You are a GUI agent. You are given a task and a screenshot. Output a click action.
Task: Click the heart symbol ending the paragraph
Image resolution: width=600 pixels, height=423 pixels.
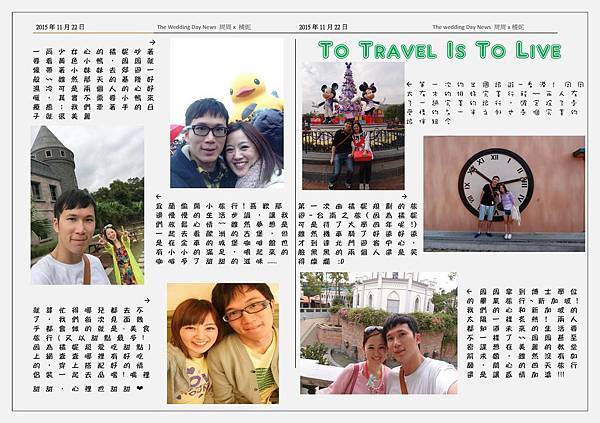tap(140, 388)
